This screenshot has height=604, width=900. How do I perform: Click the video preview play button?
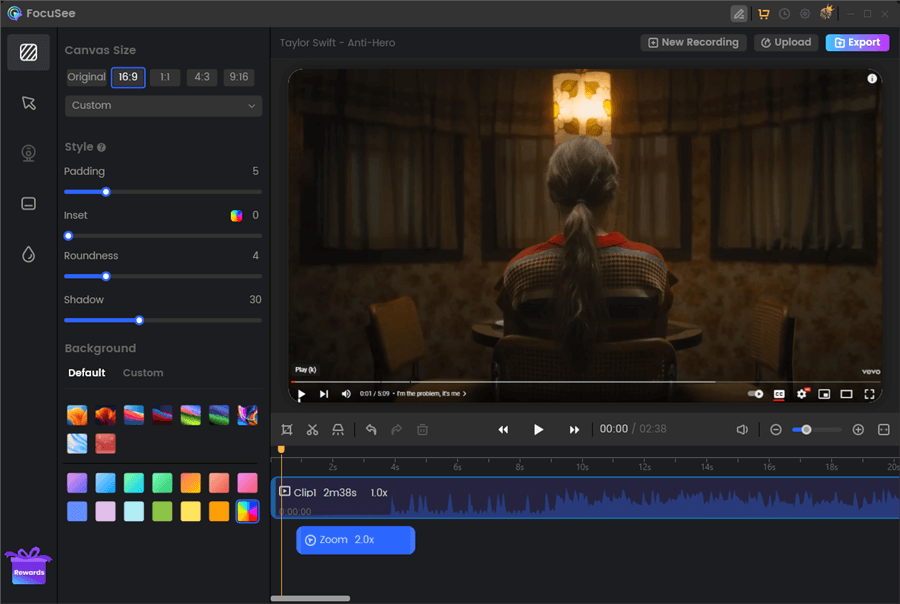tap(301, 394)
